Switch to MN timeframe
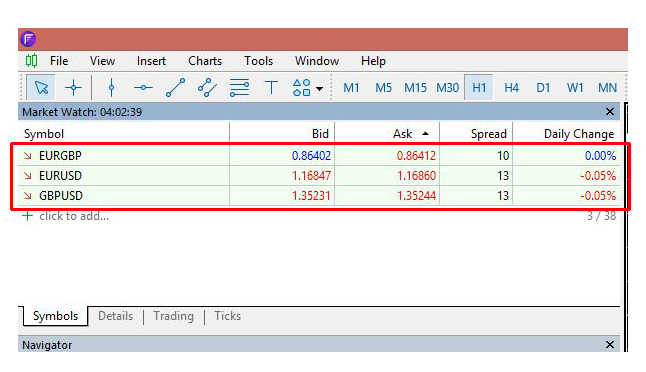Image resolution: width=646 pixels, height=372 pixels. coord(607,87)
